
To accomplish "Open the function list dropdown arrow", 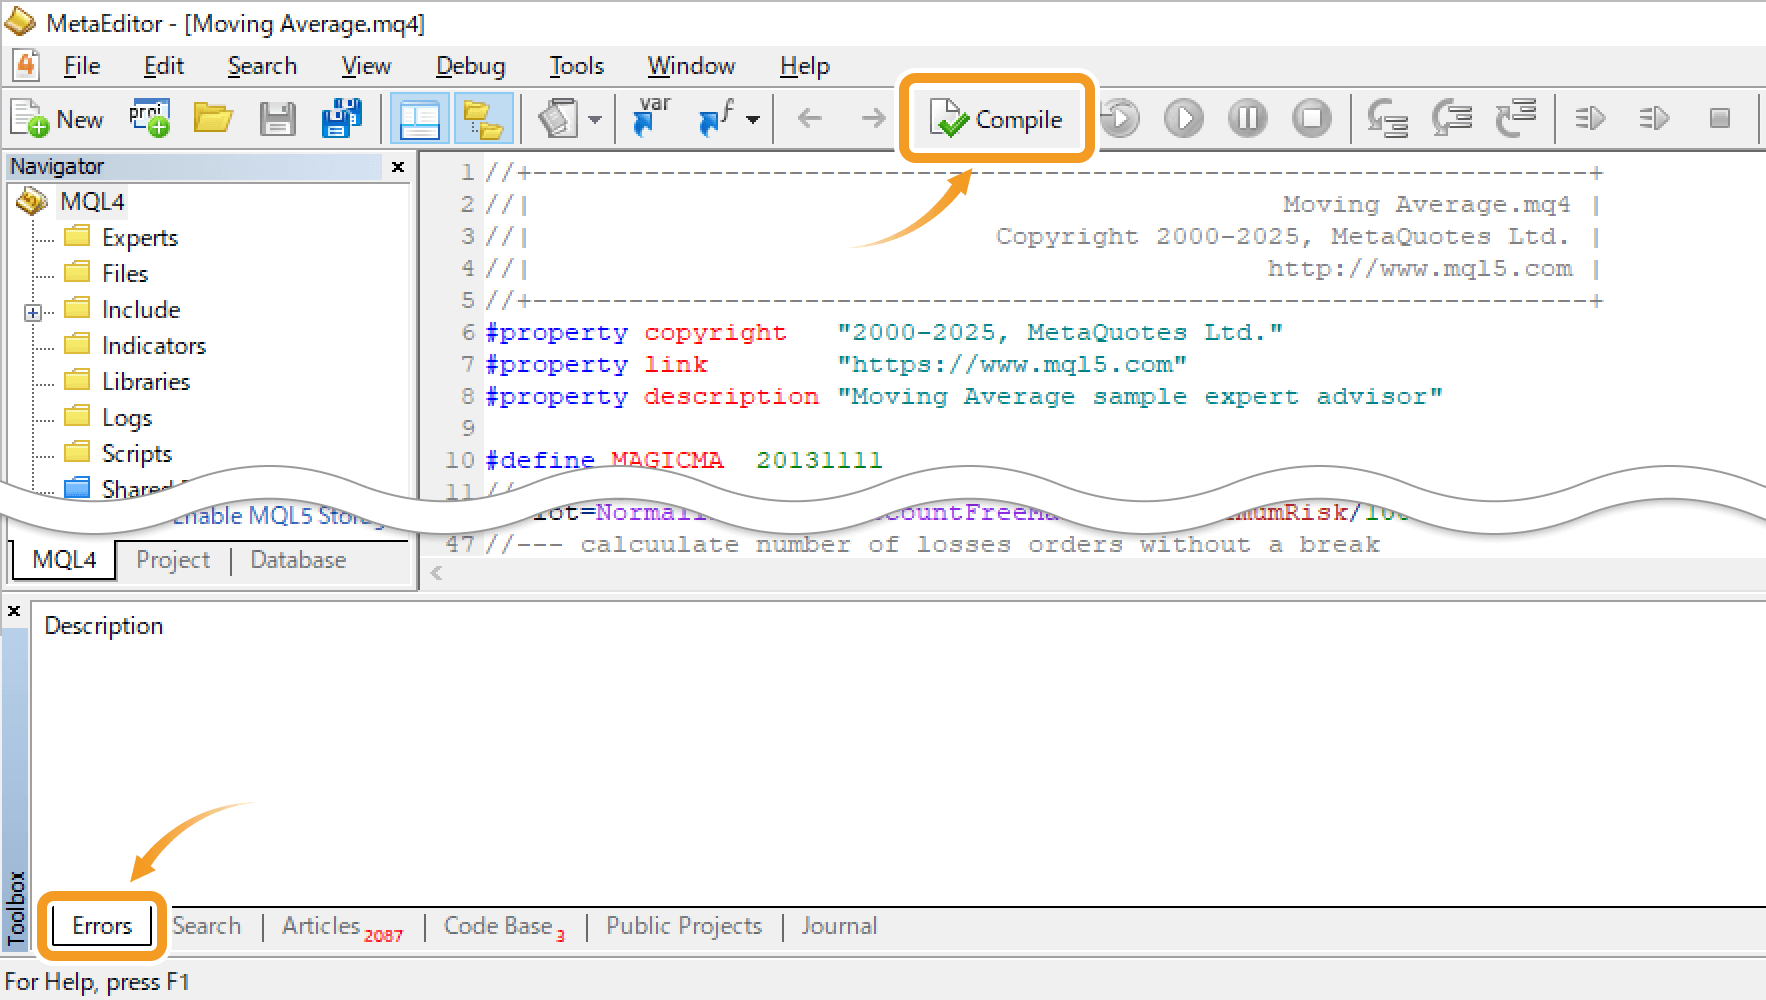I will [x=753, y=120].
